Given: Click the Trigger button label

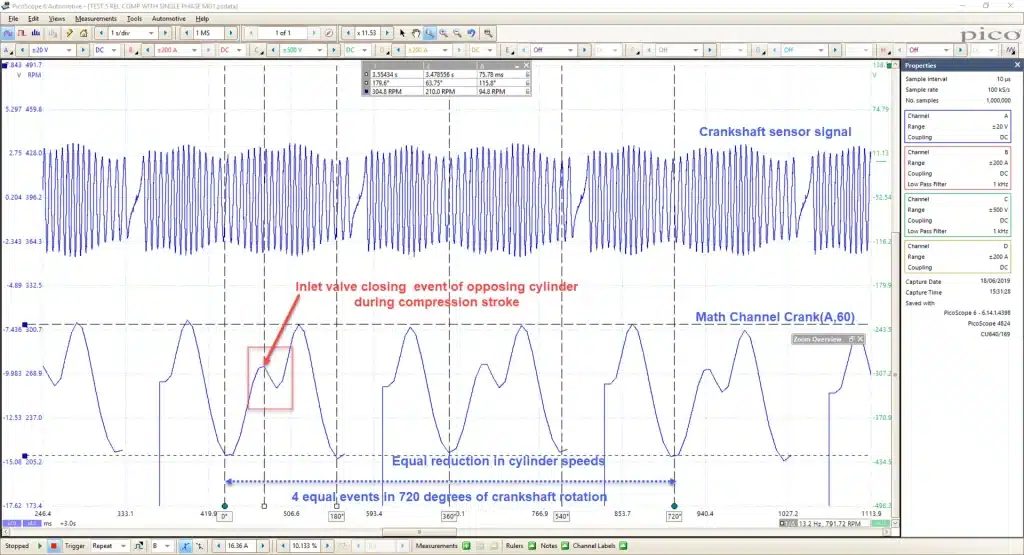Looking at the screenshot, I should 74,546.
